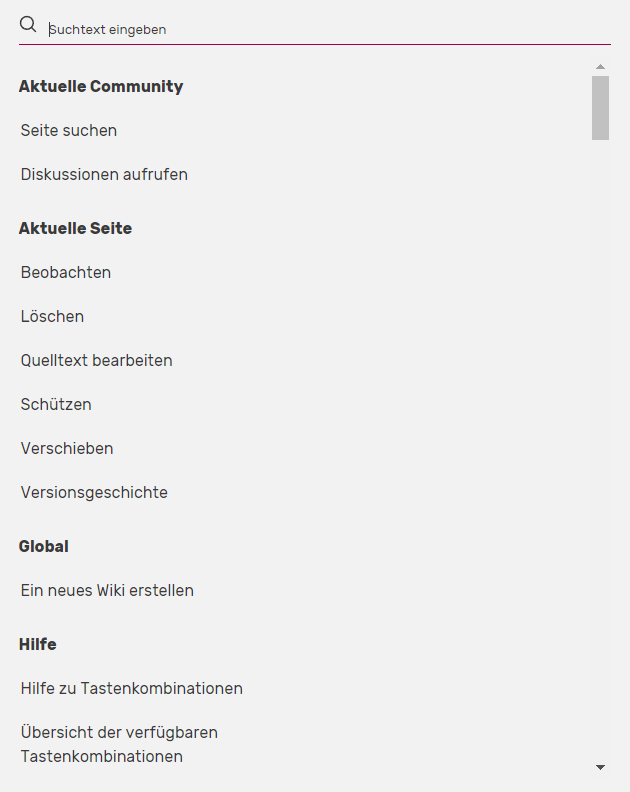The image size is (630, 792).
Task: Choose Schützen page action
Action: pyautogui.click(x=56, y=404)
